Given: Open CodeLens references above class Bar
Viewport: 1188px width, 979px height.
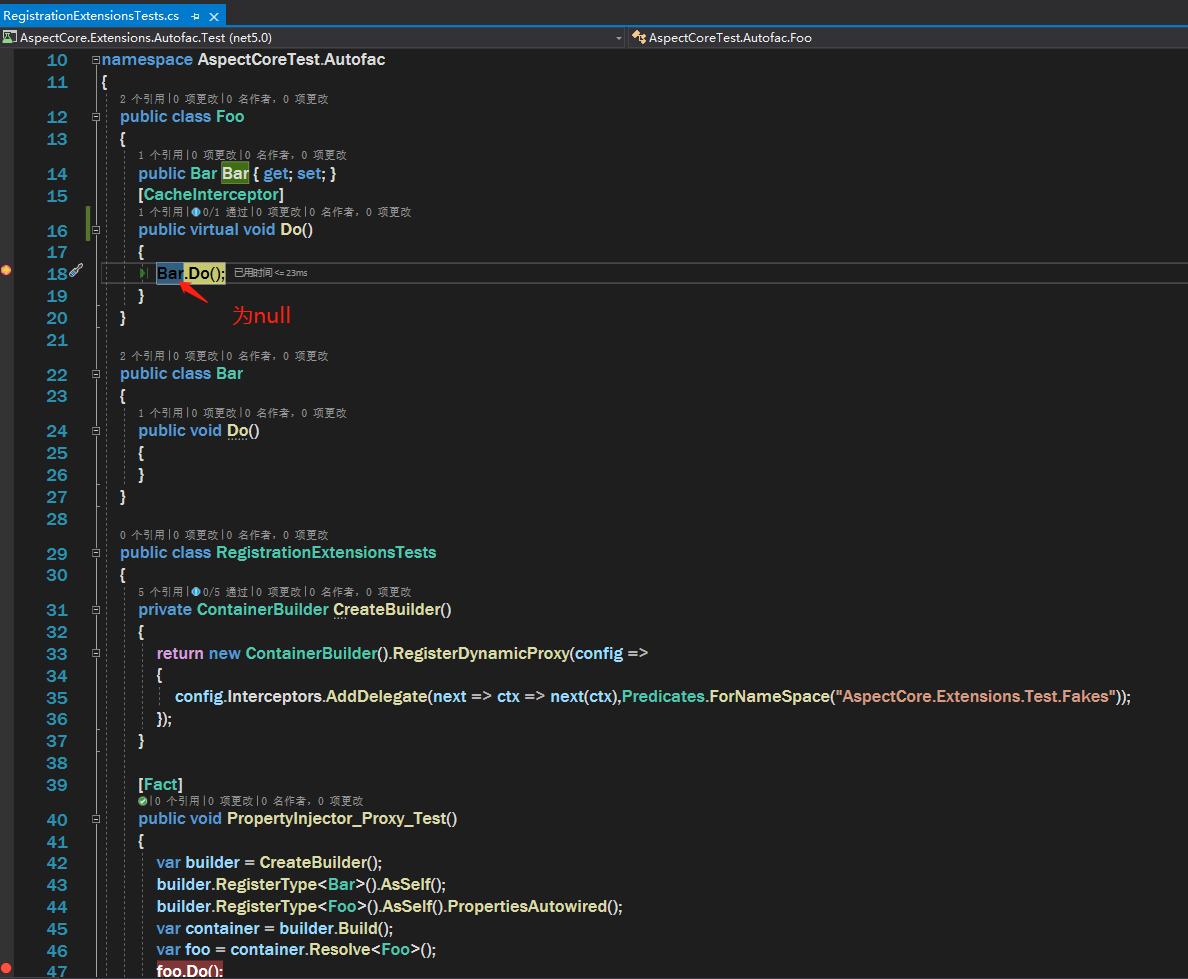Looking at the screenshot, I should [x=142, y=356].
